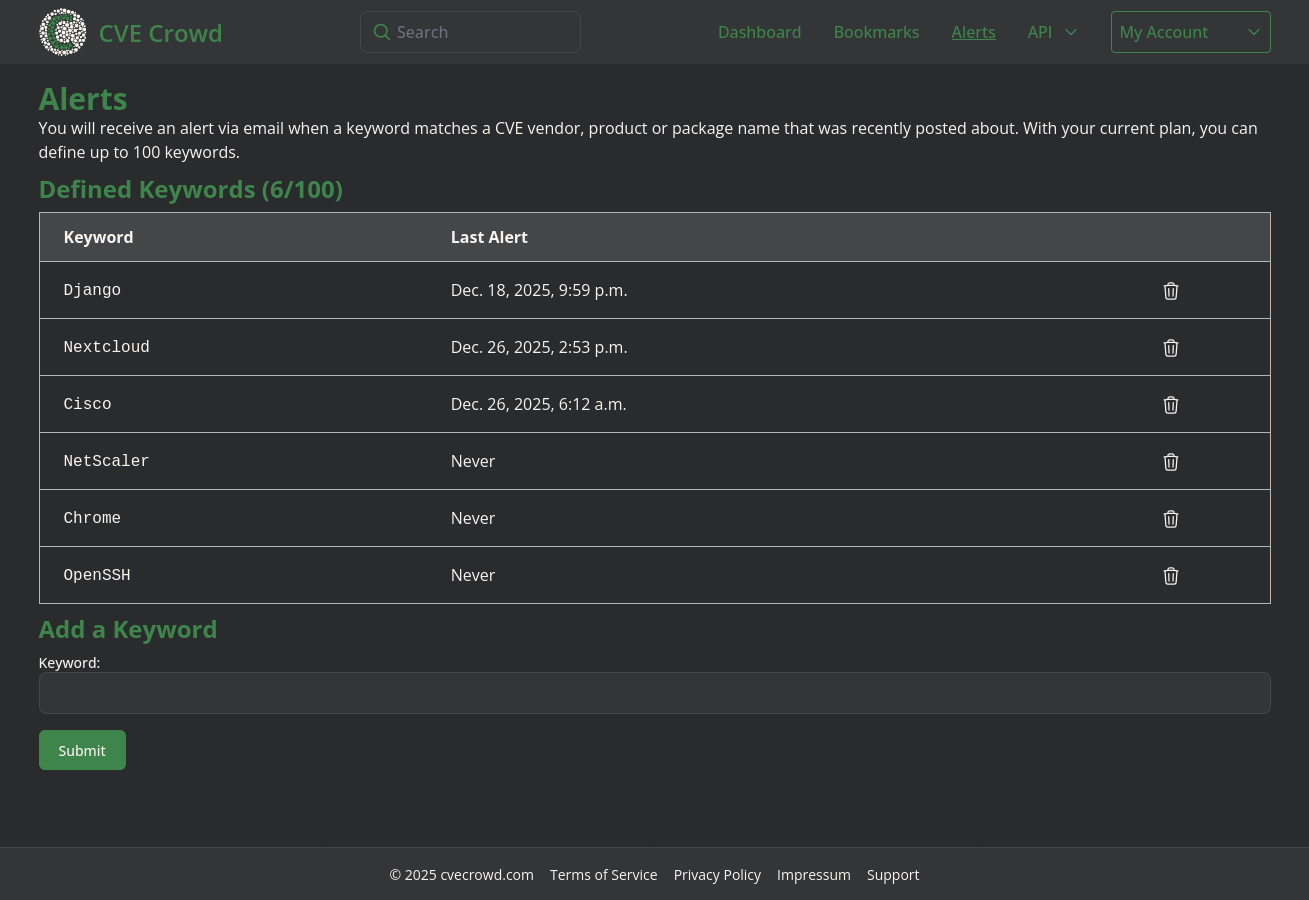Delete the Django keyword with trash icon
The height and width of the screenshot is (900, 1309).
coord(1170,291)
